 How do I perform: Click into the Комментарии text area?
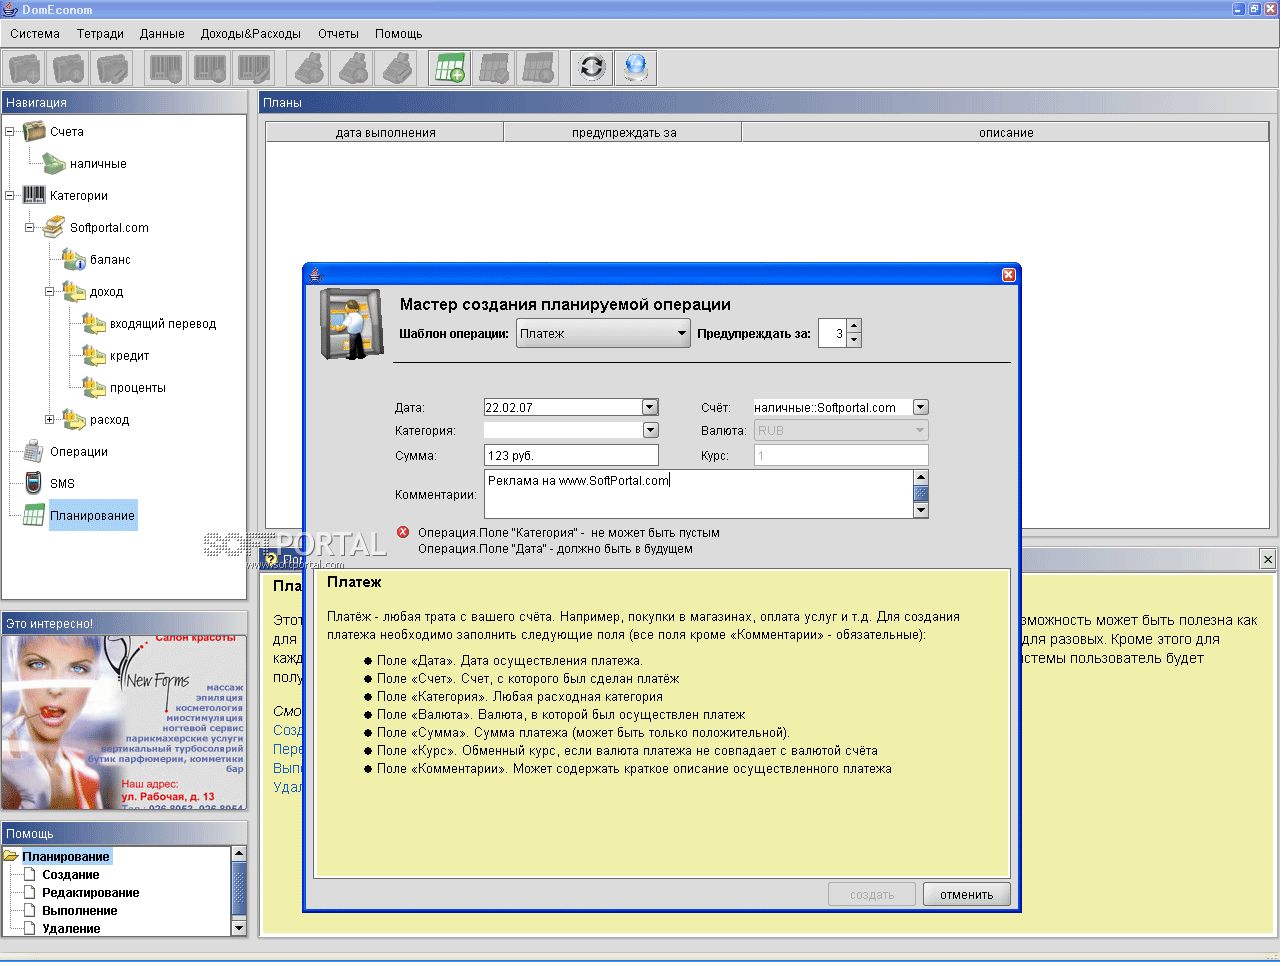[699, 494]
